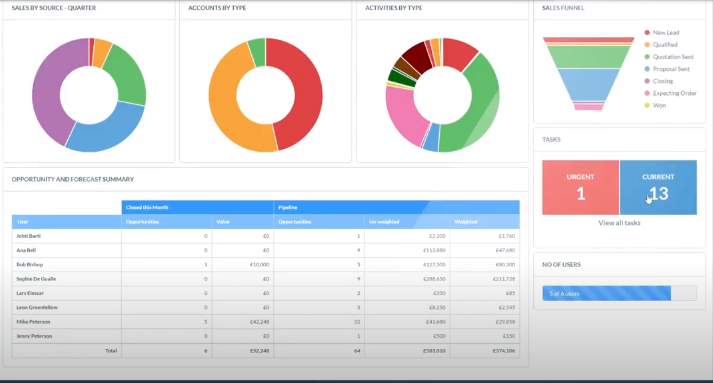Select the Won legend marker
Screen dimensions: 713x383
(647, 106)
